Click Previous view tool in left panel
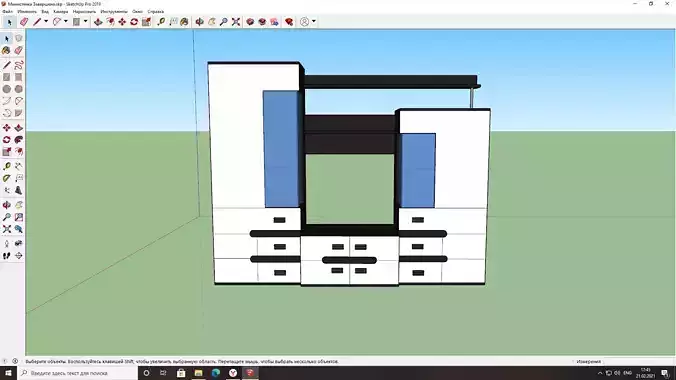 click(19, 229)
